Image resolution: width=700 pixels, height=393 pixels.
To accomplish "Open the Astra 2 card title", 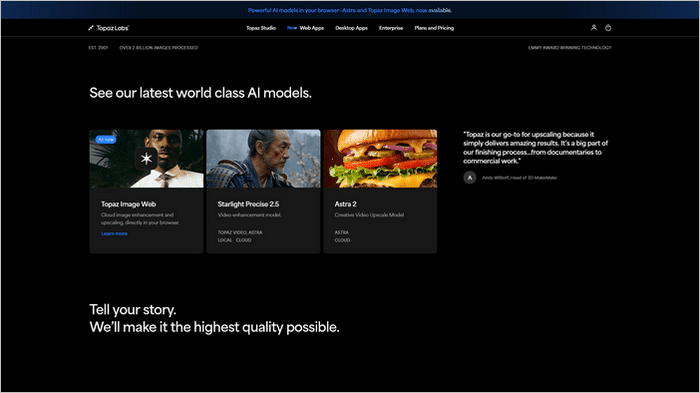I will pyautogui.click(x=346, y=204).
